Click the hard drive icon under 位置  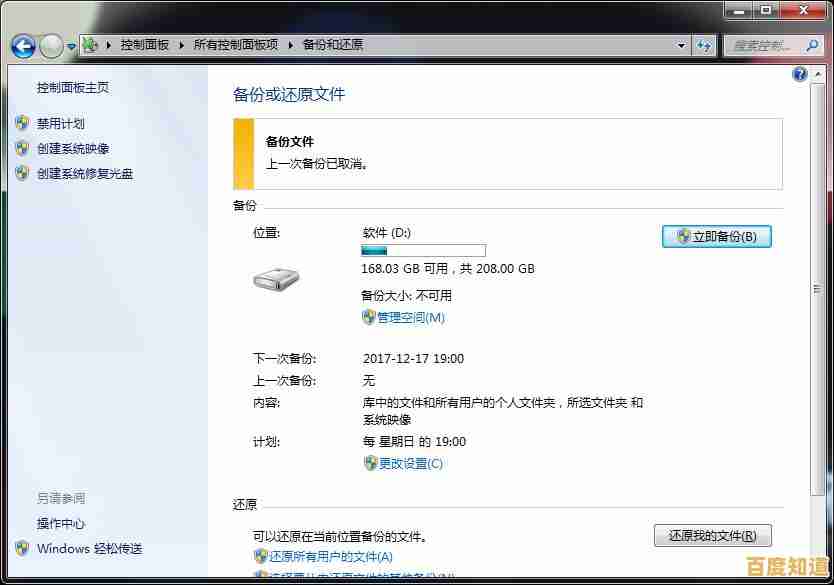[277, 280]
